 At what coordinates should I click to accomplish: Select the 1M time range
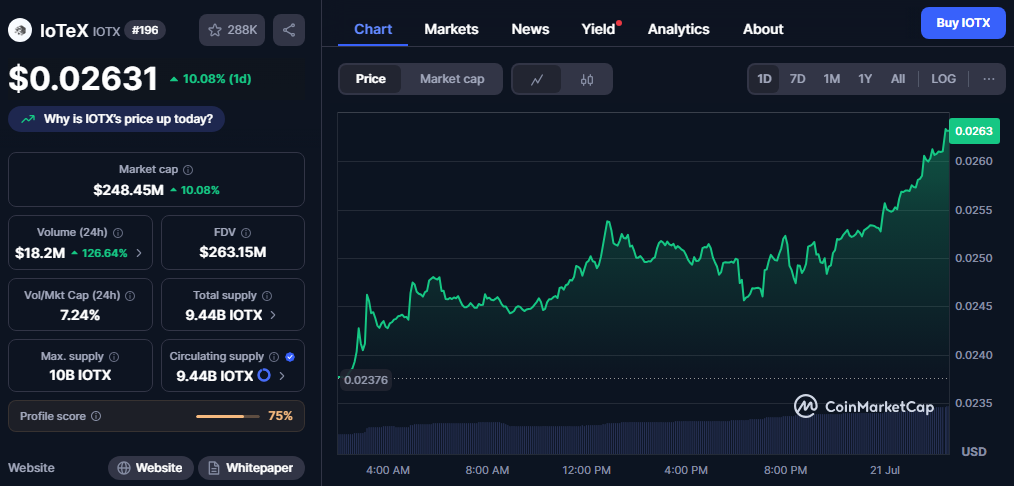pos(832,79)
